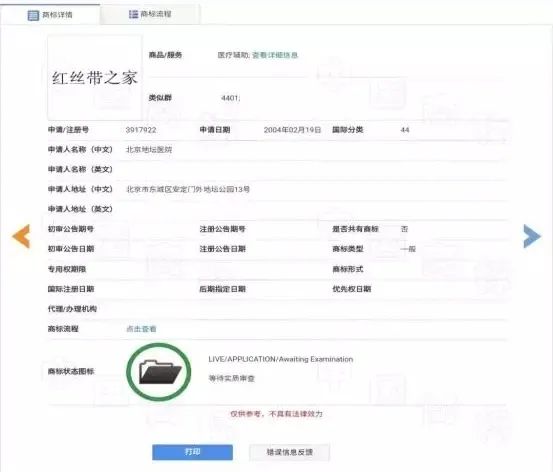553x472 pixels.
Task: Click the applicant name 北京地坛医院
Action: coord(149,150)
